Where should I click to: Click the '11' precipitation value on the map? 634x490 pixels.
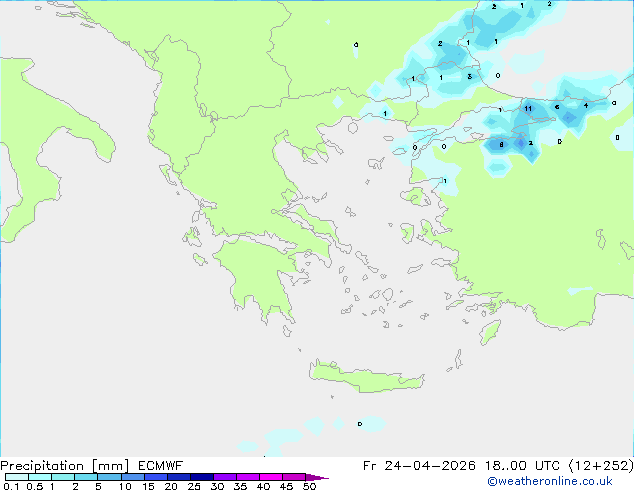[x=528, y=108]
